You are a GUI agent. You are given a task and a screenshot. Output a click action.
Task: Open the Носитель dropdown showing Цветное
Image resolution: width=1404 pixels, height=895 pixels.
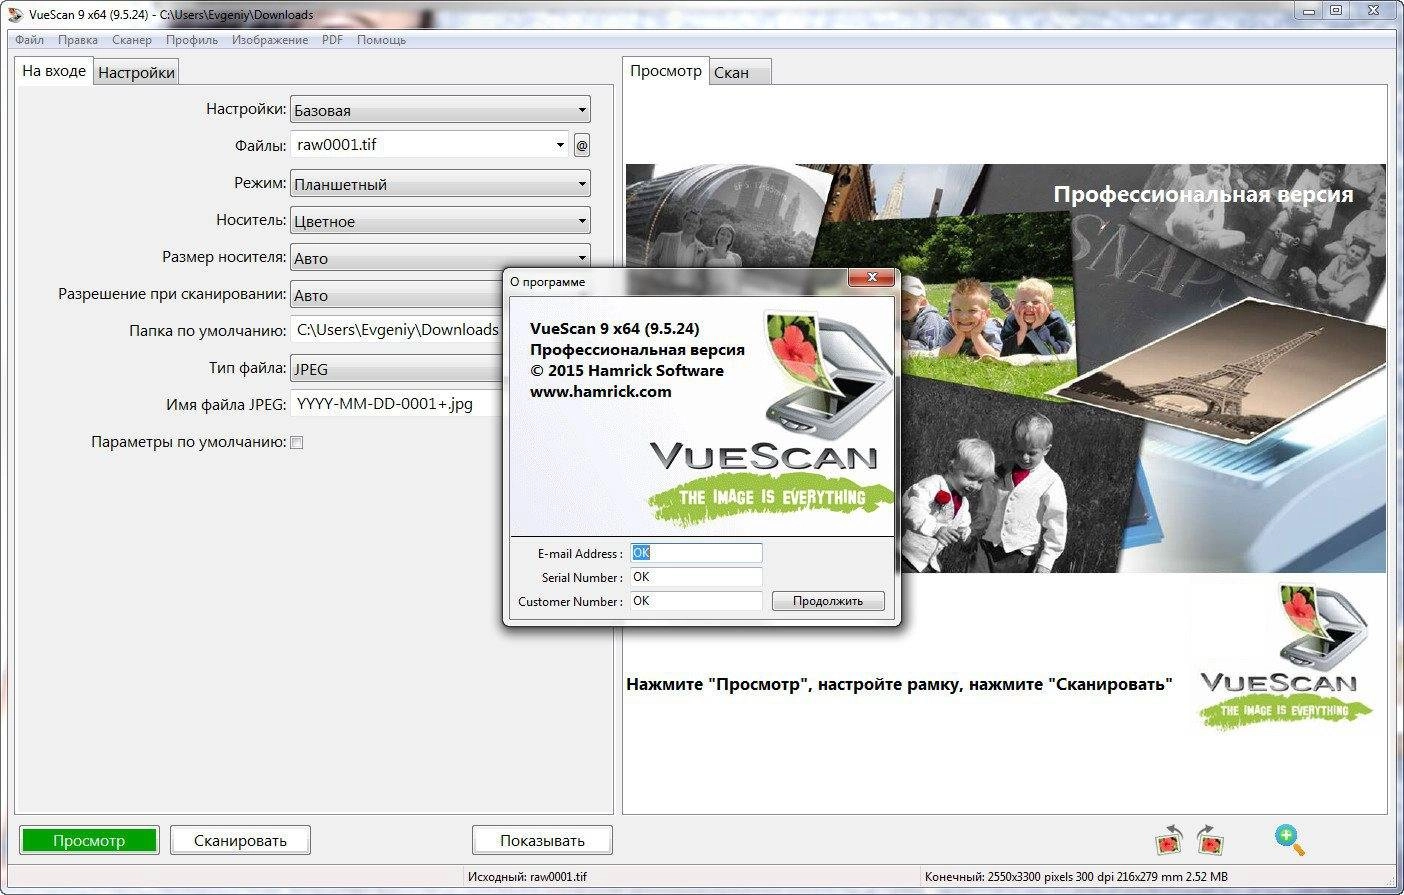point(440,221)
